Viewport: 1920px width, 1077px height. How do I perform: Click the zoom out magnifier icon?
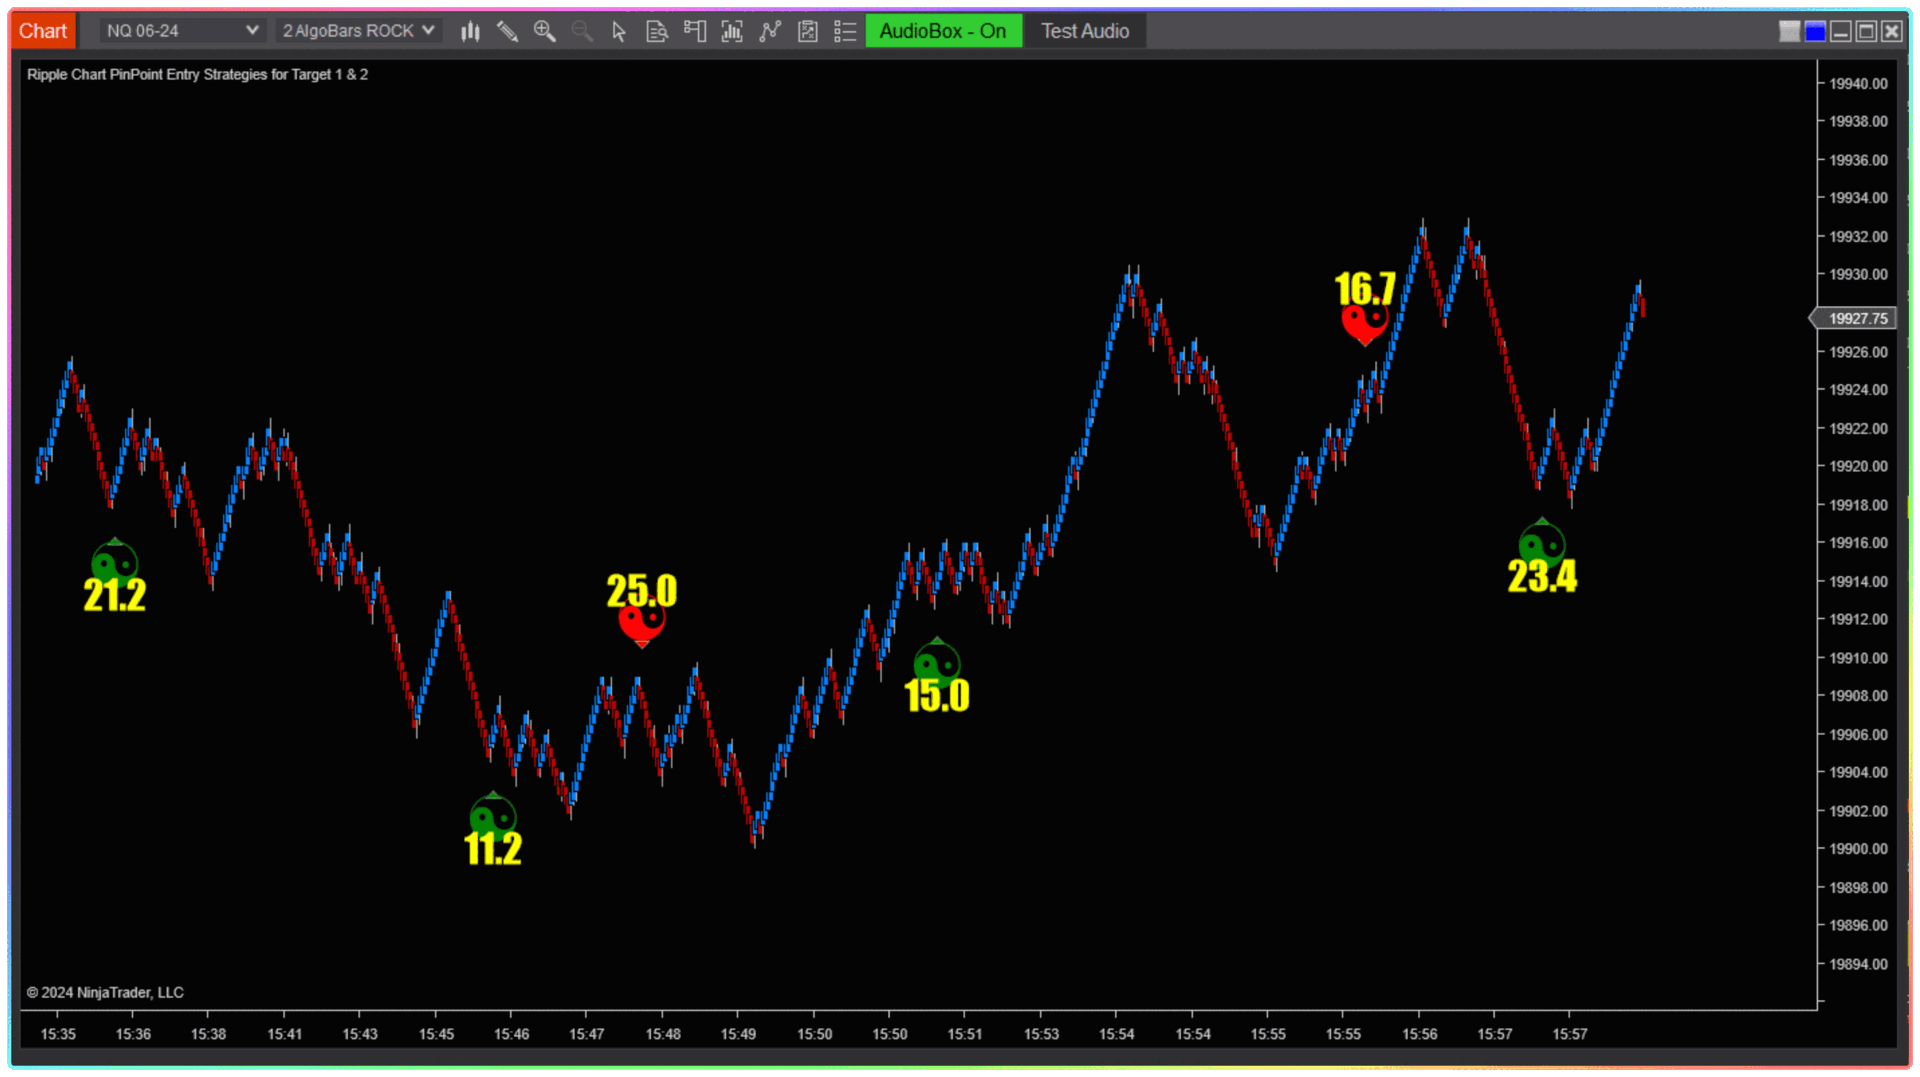click(581, 31)
